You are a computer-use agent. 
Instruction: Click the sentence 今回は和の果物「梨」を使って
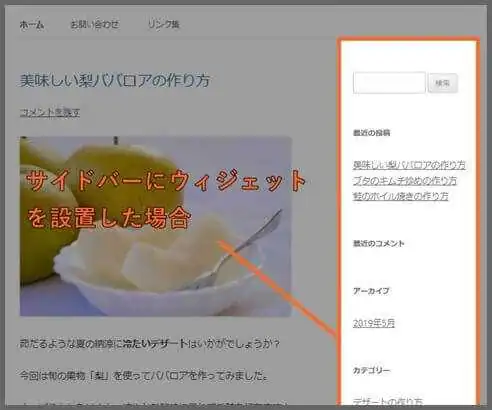click(x=144, y=376)
